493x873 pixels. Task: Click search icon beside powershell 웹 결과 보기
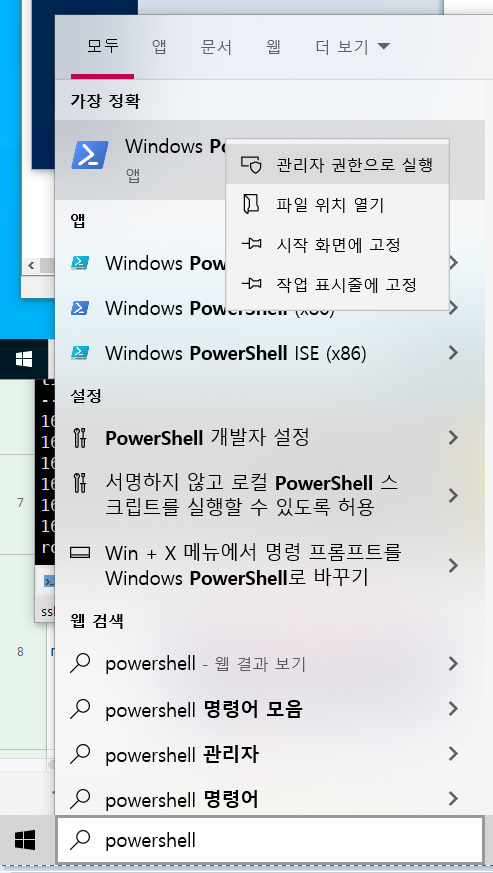(80, 663)
